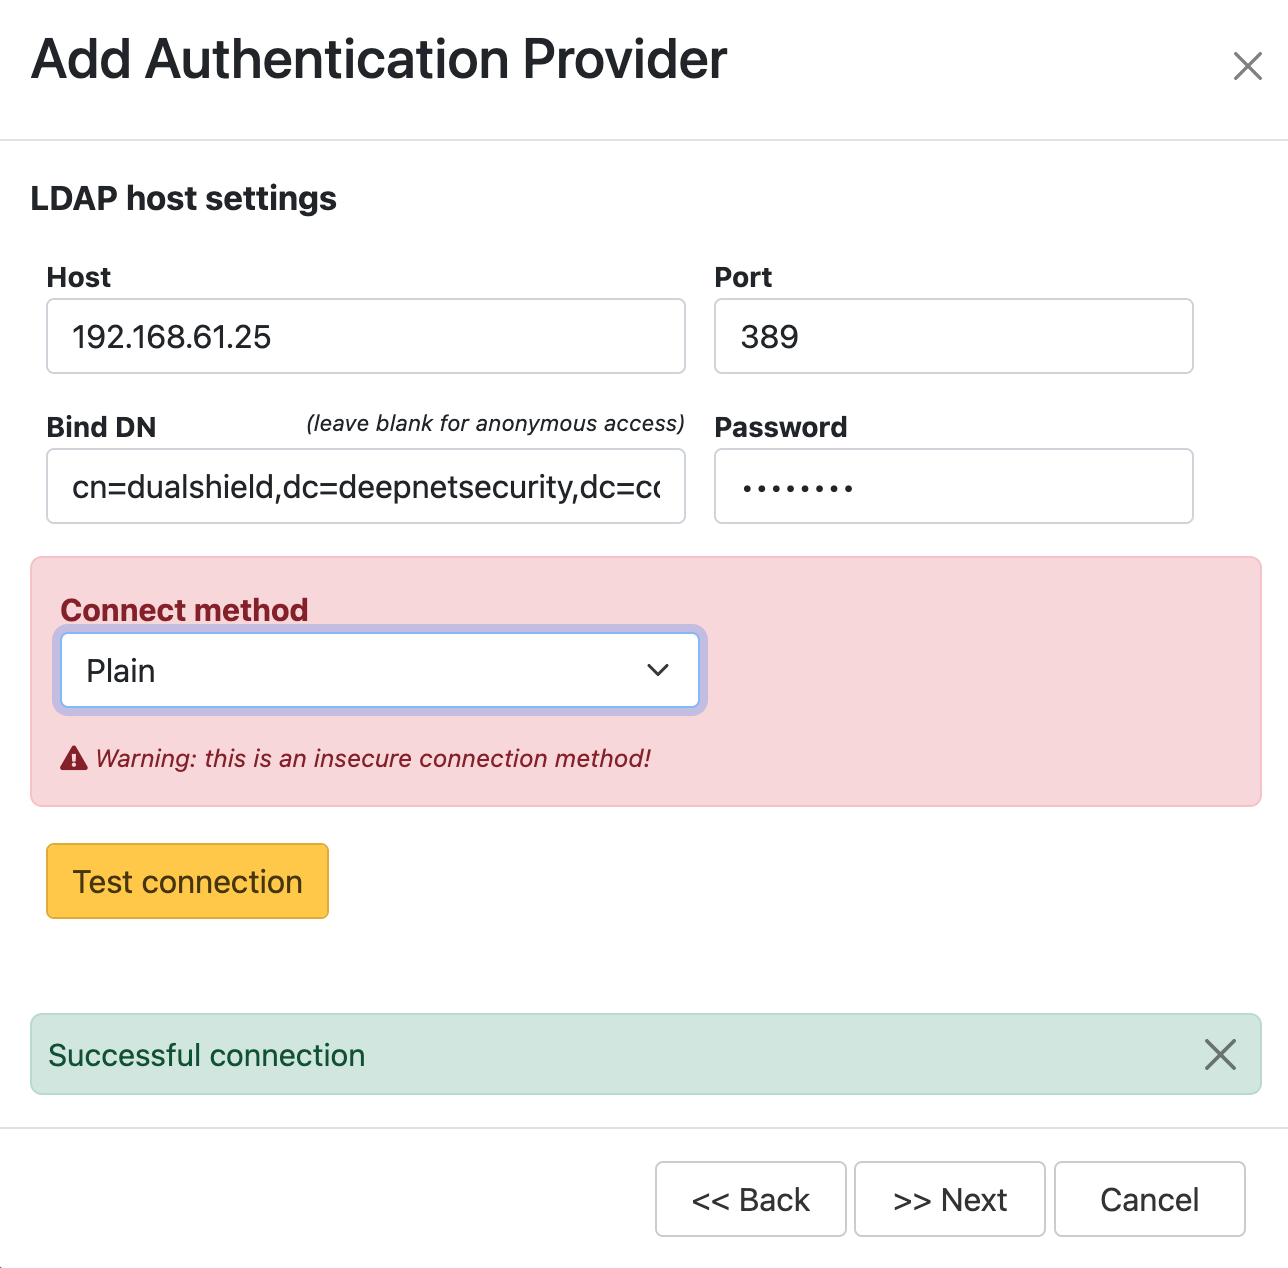Focus the Host input field
The width and height of the screenshot is (1288, 1268).
tap(365, 337)
